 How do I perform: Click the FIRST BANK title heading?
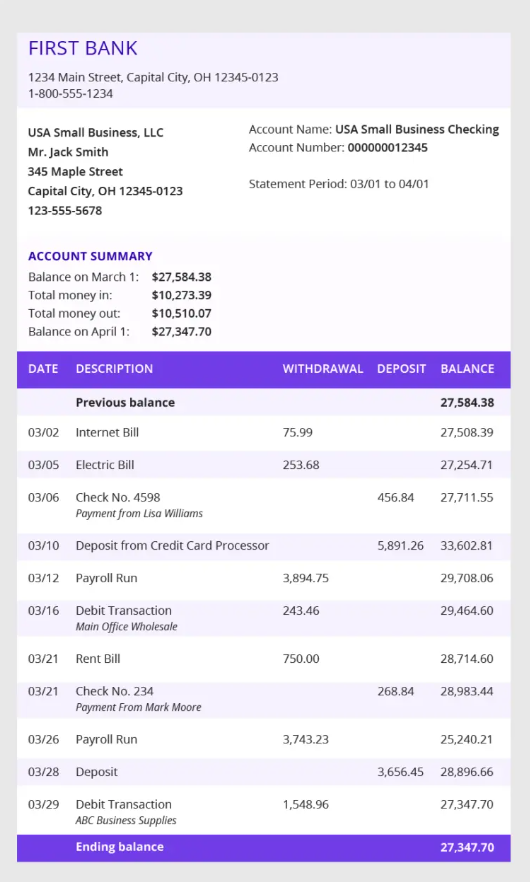(x=83, y=48)
